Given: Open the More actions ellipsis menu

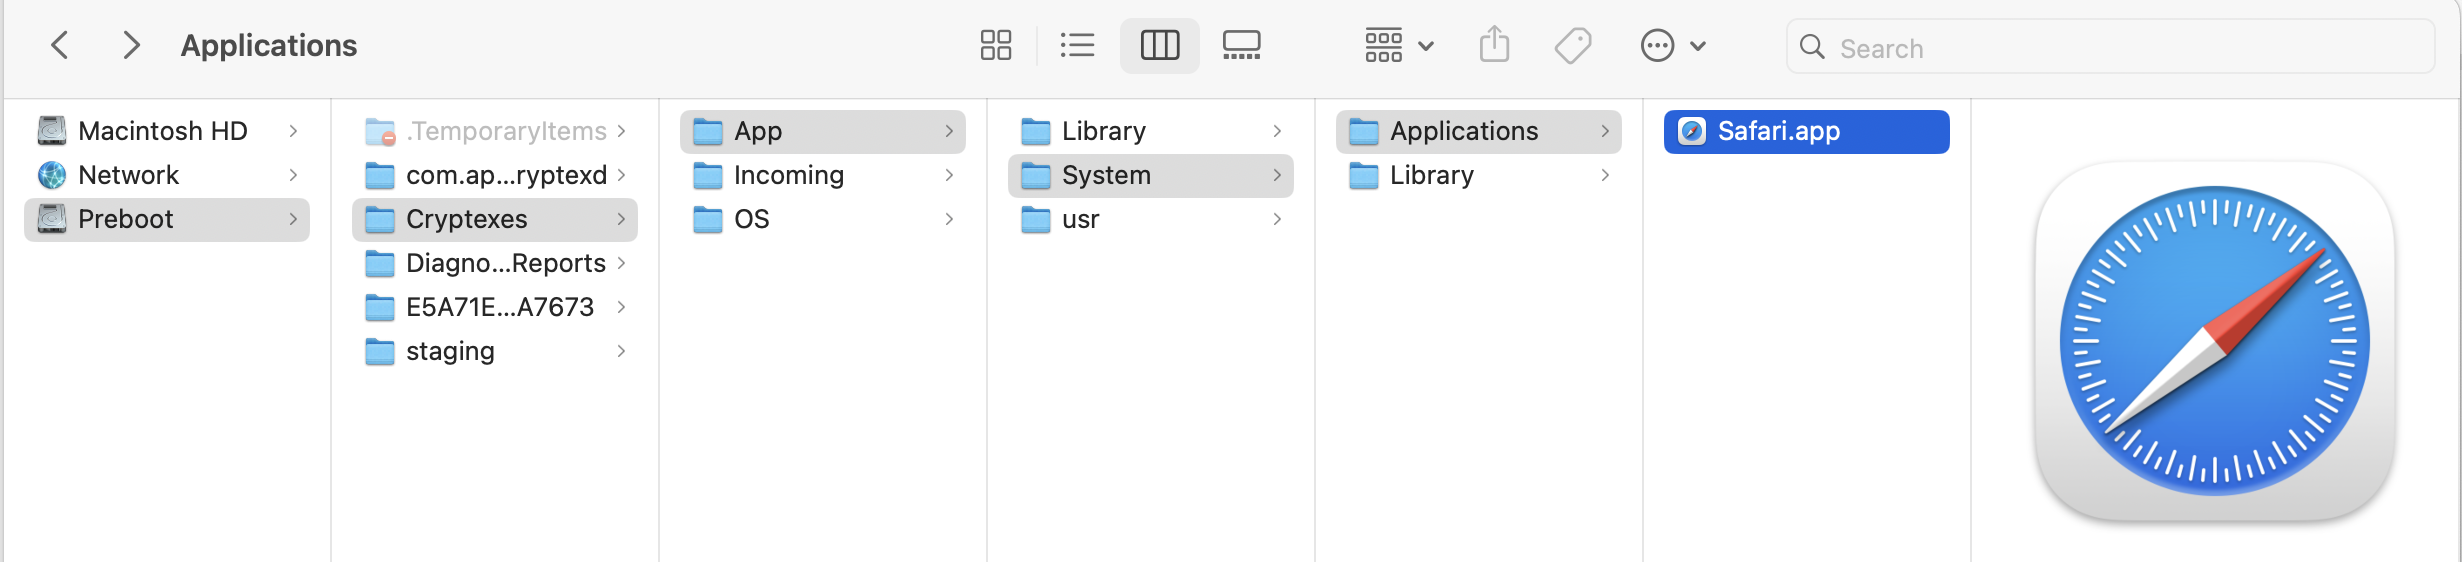Looking at the screenshot, I should [x=1672, y=45].
